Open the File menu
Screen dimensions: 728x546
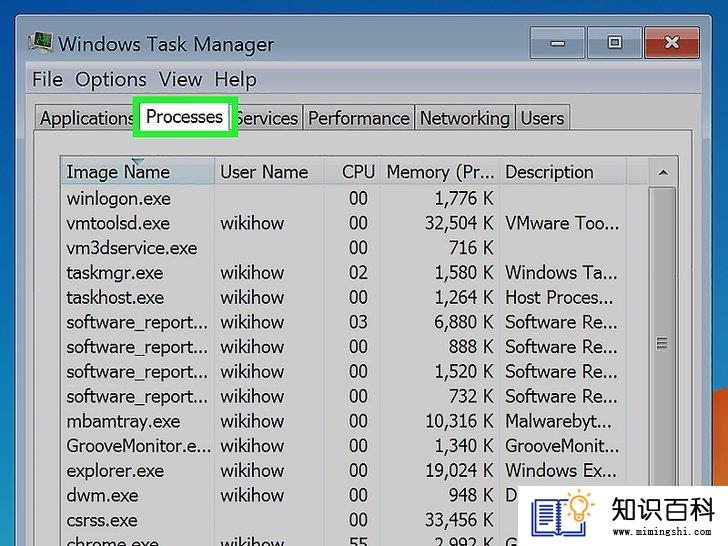(x=47, y=79)
